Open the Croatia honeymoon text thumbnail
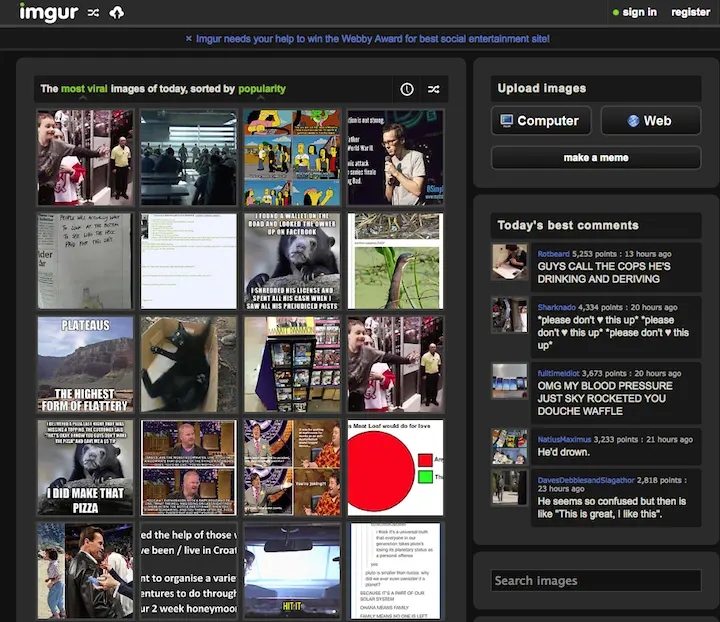The width and height of the screenshot is (720, 622). 189,571
